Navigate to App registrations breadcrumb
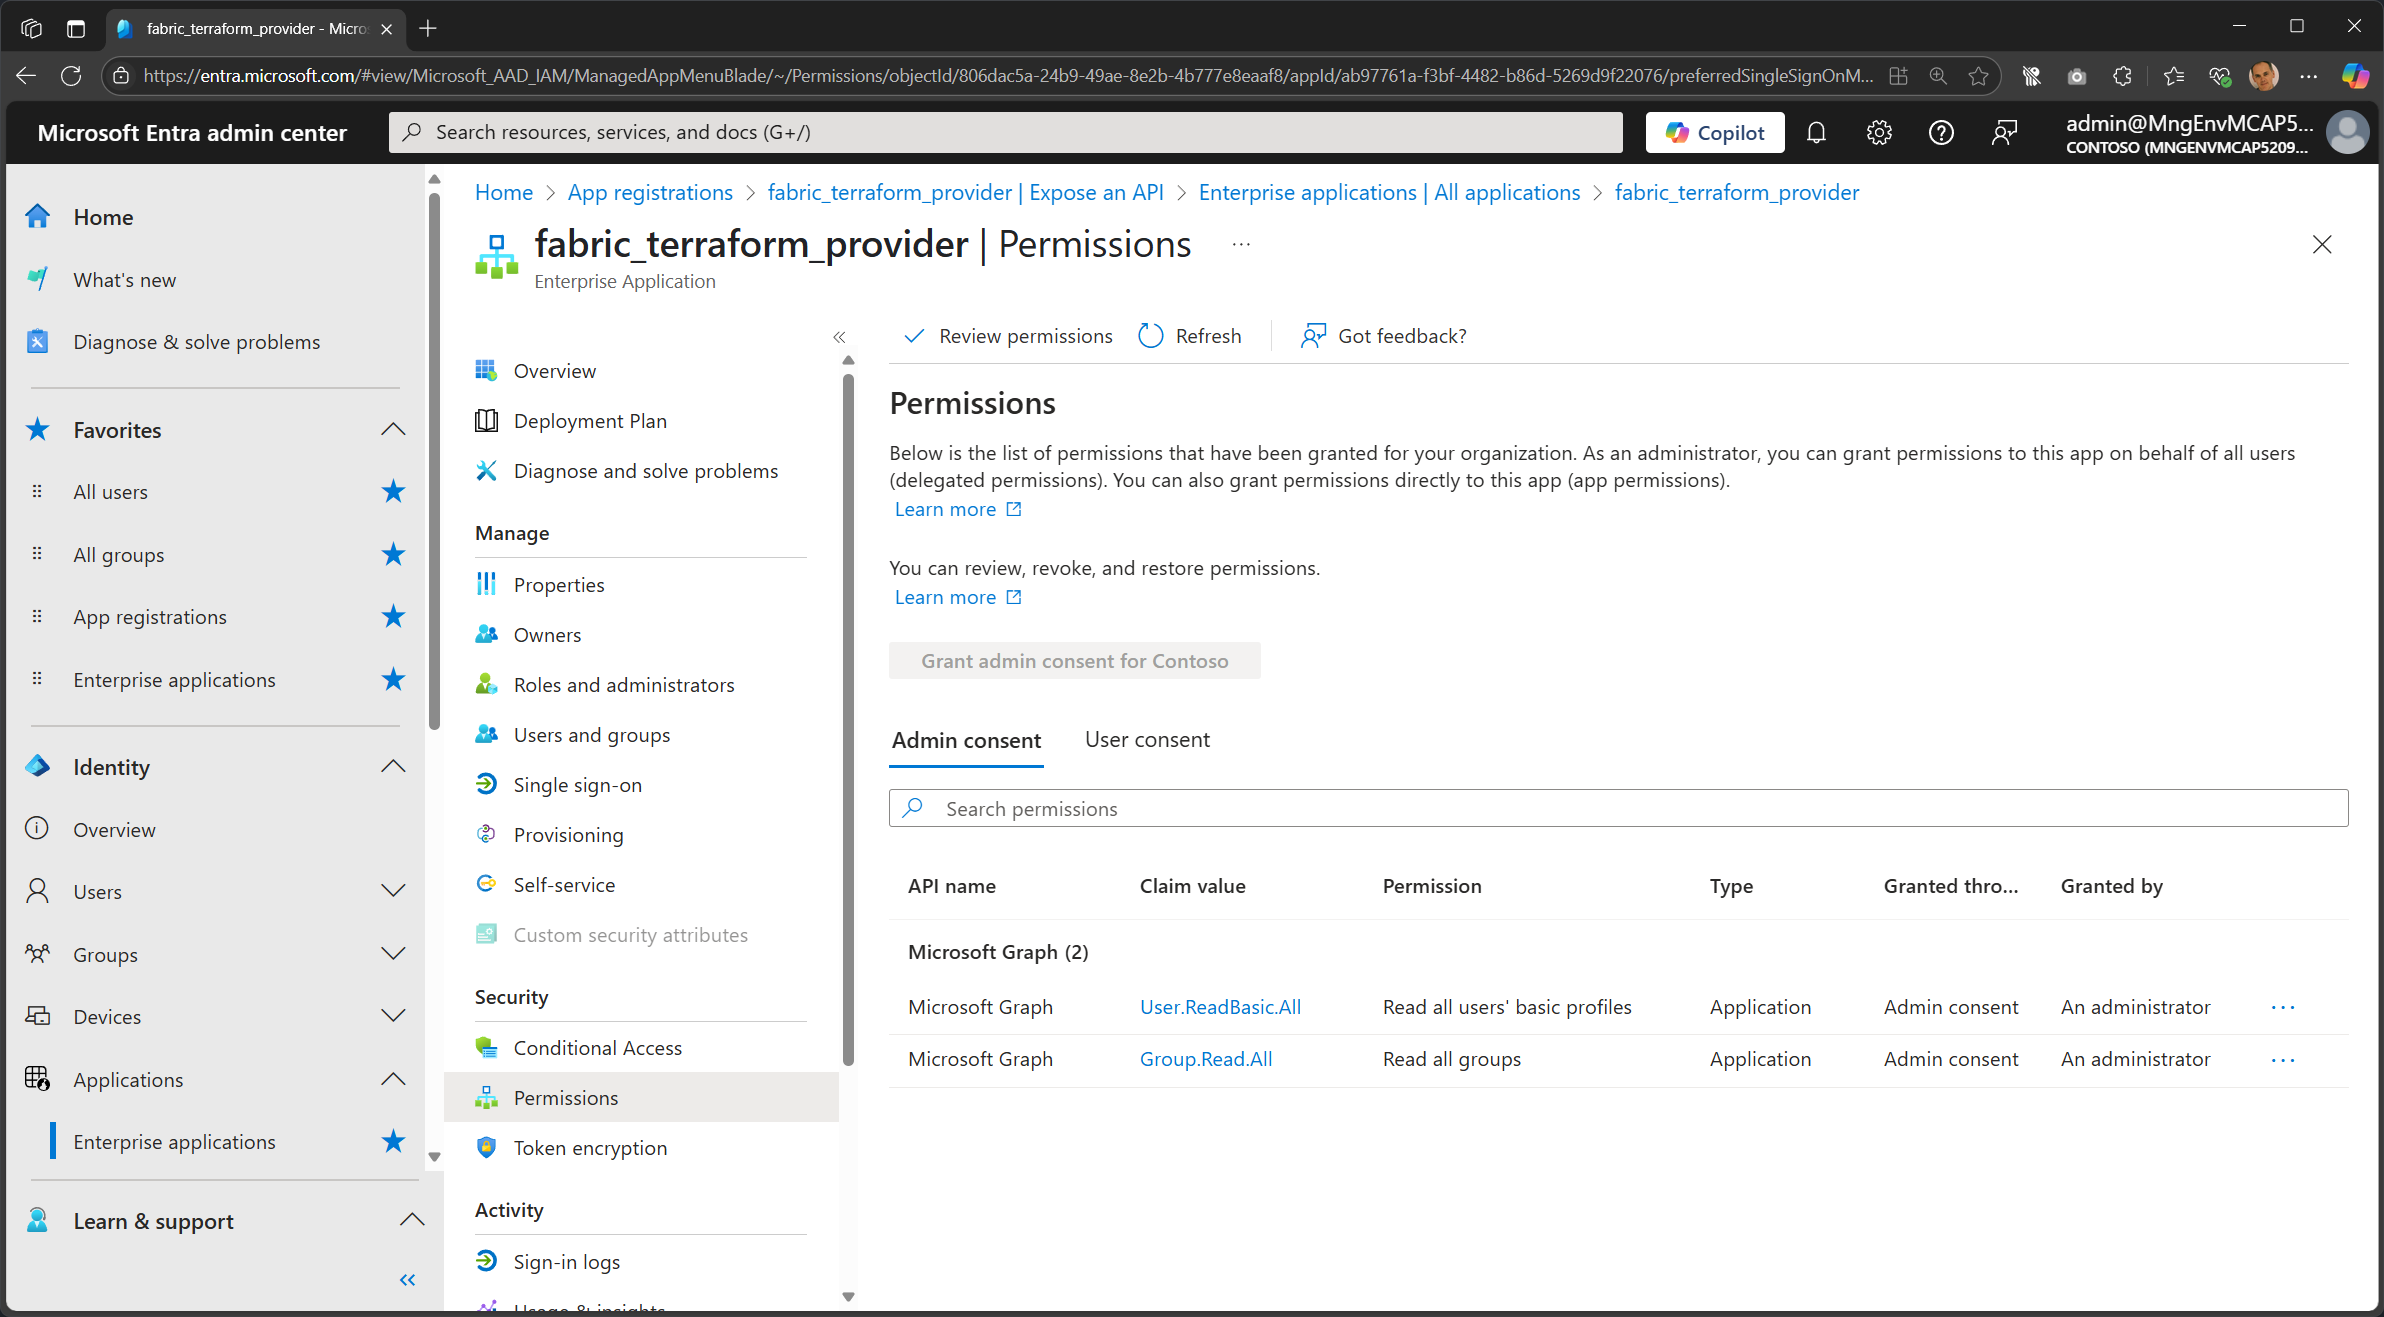 [x=649, y=192]
